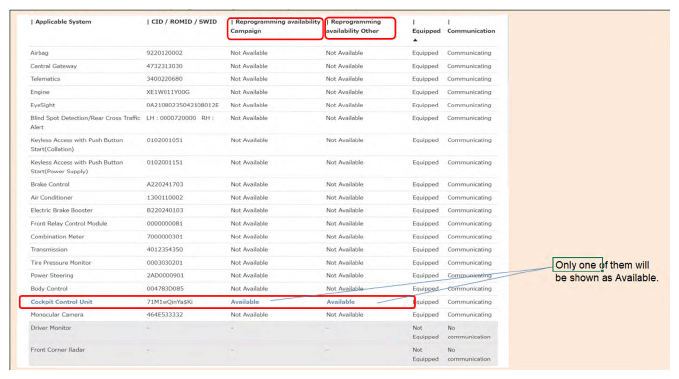679x379 pixels.
Task: Click Not Equipped status for Driver Monitor
Action: (425, 332)
